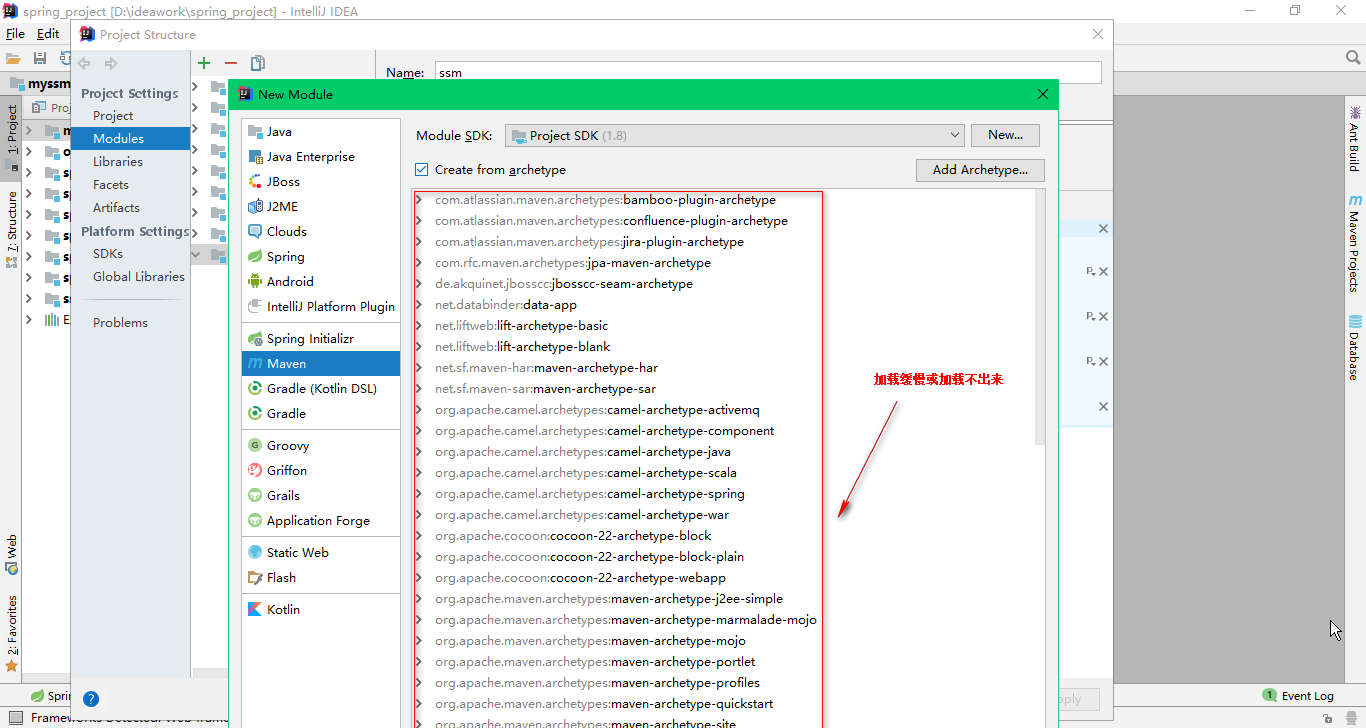Expand the jpa-maven-archetype node

(419, 263)
